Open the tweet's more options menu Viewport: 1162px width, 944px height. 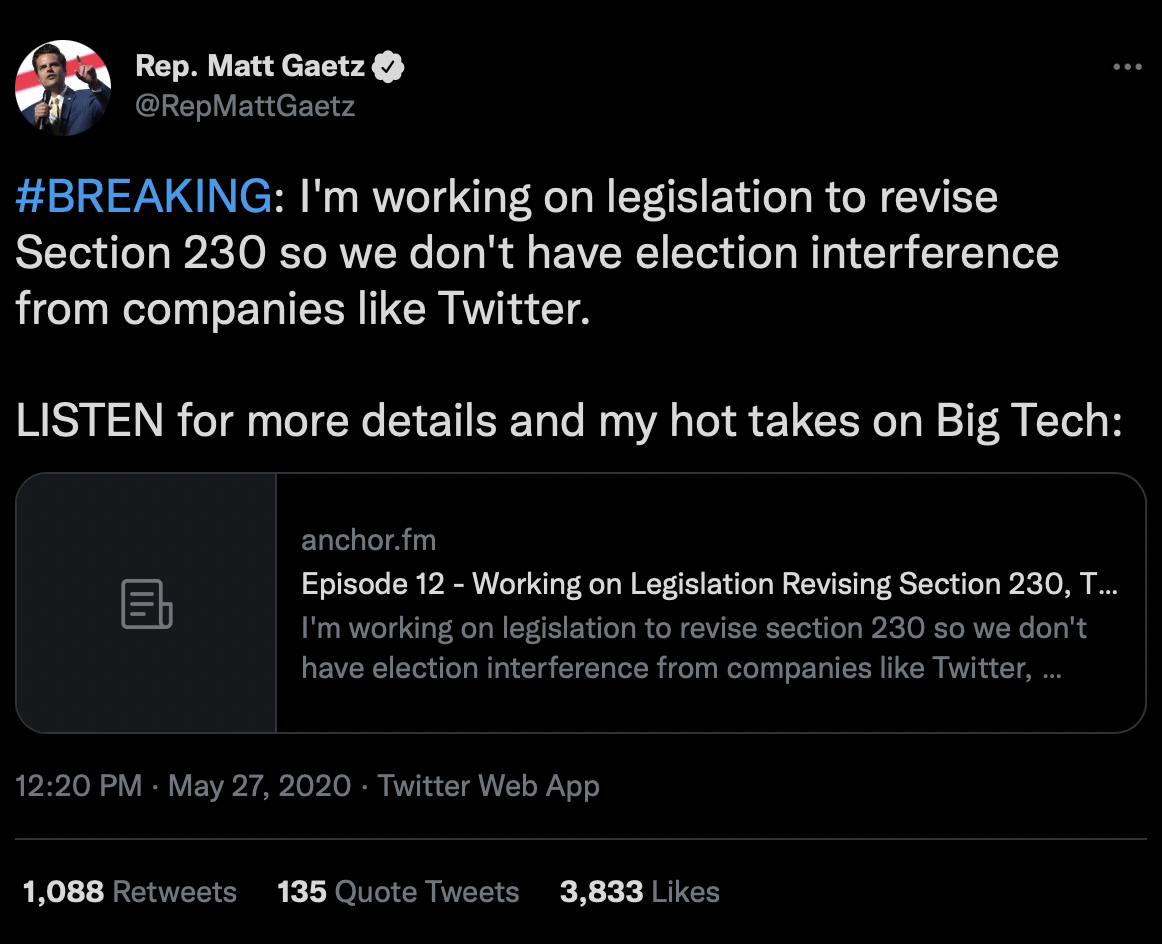pos(1126,68)
